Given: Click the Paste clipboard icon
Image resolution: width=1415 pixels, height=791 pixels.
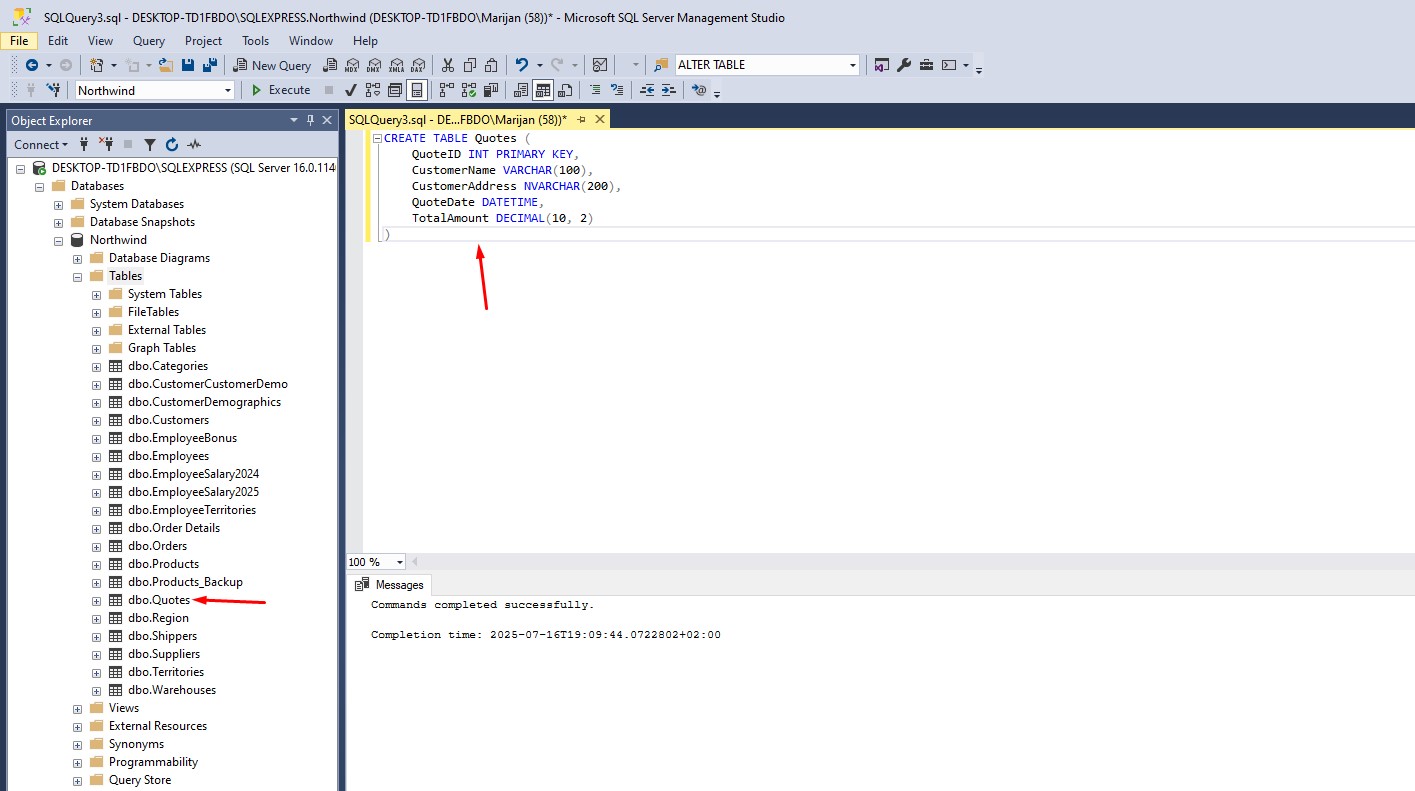Looking at the screenshot, I should click(491, 65).
